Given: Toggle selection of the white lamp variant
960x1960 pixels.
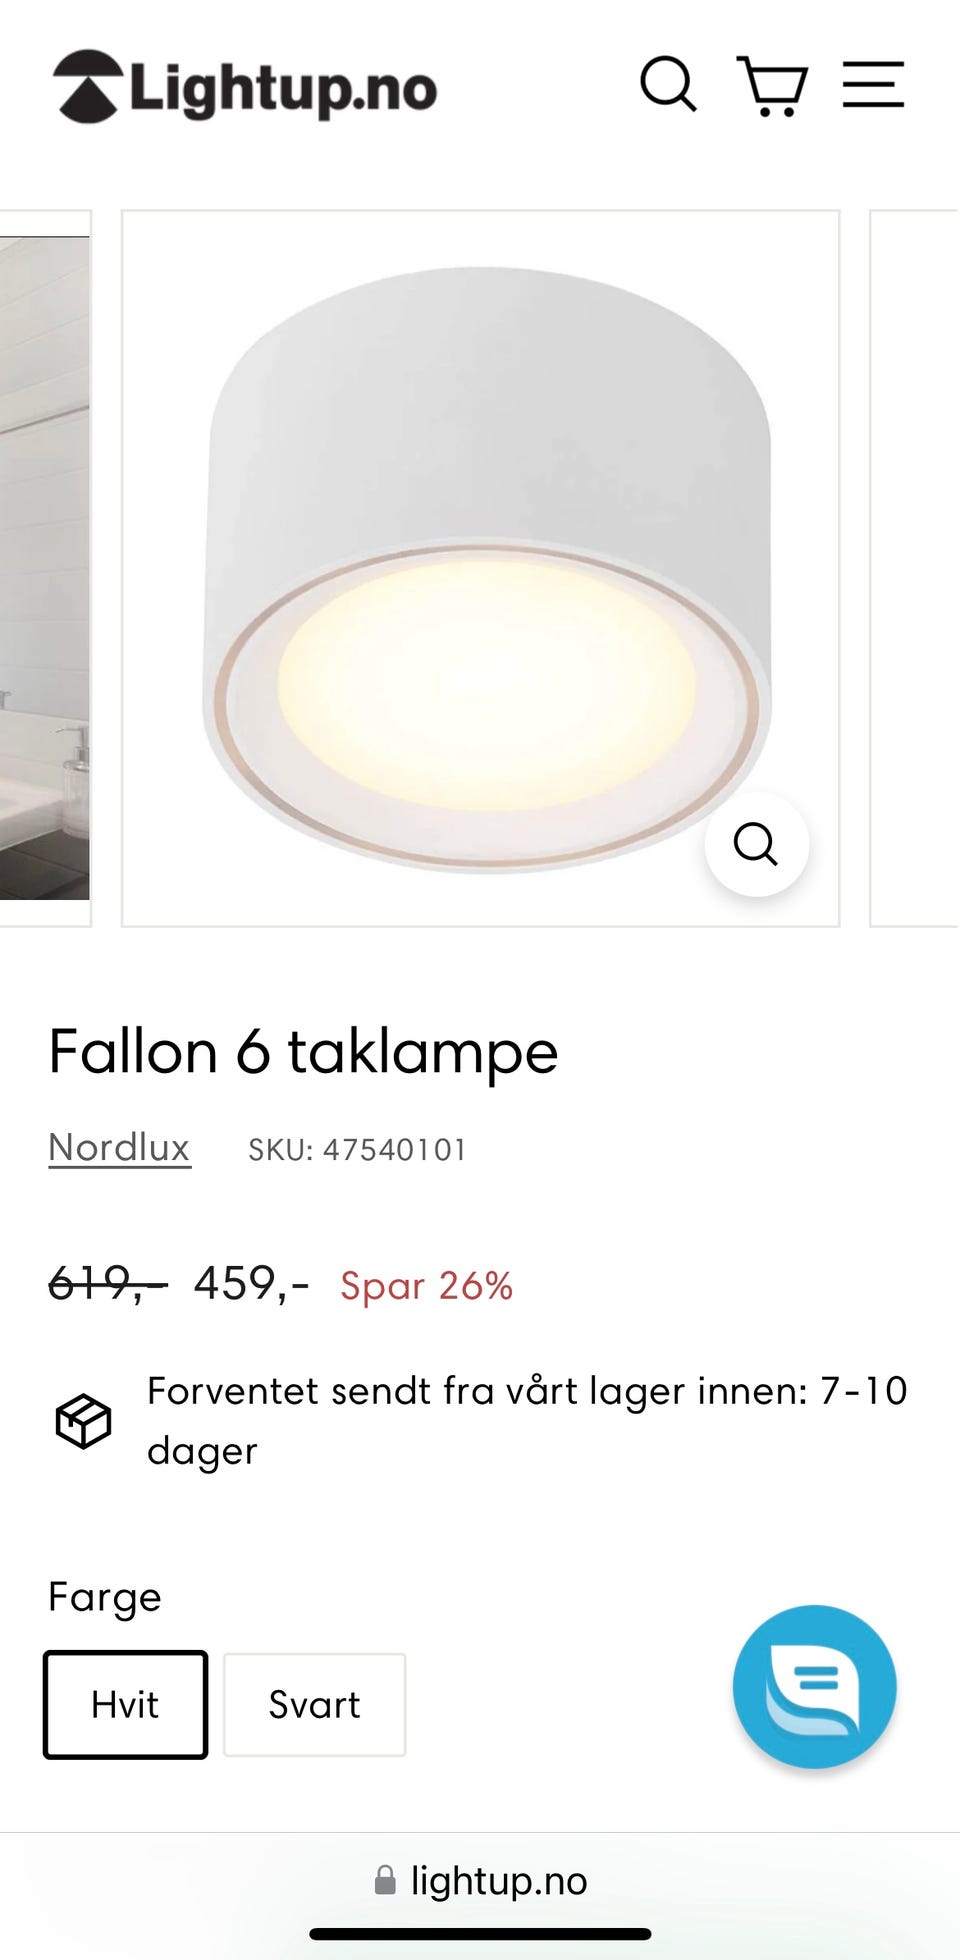Looking at the screenshot, I should 124,1703.
